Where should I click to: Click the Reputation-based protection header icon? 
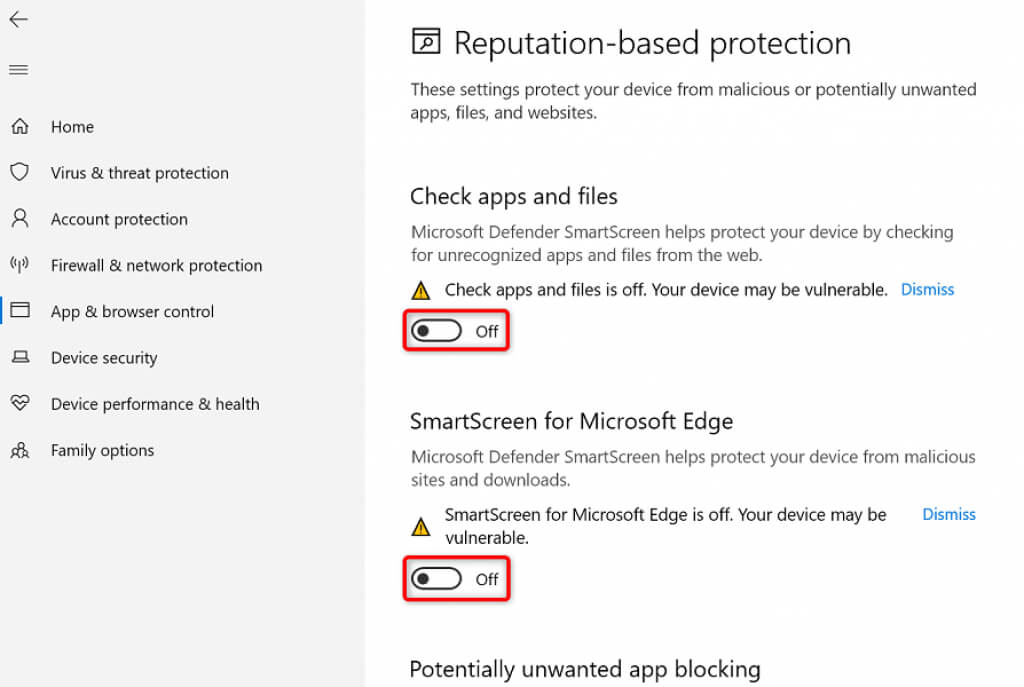pos(425,42)
